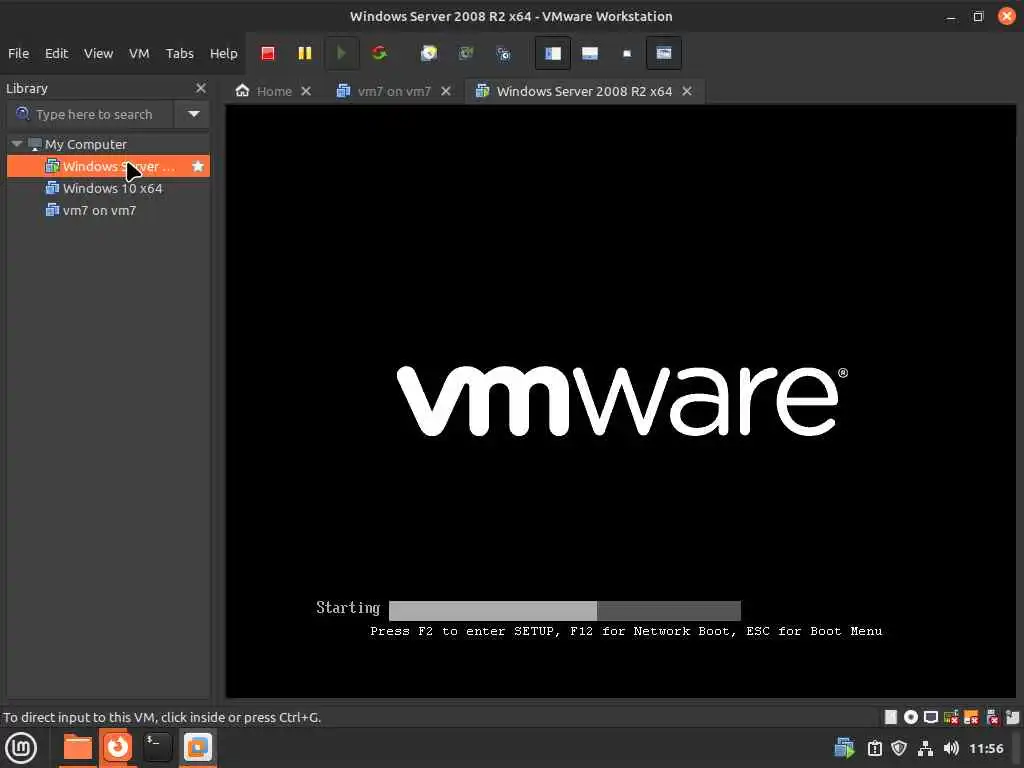Take a snapshot of this virtual machine
The width and height of the screenshot is (1024, 768).
pyautogui.click(x=428, y=54)
